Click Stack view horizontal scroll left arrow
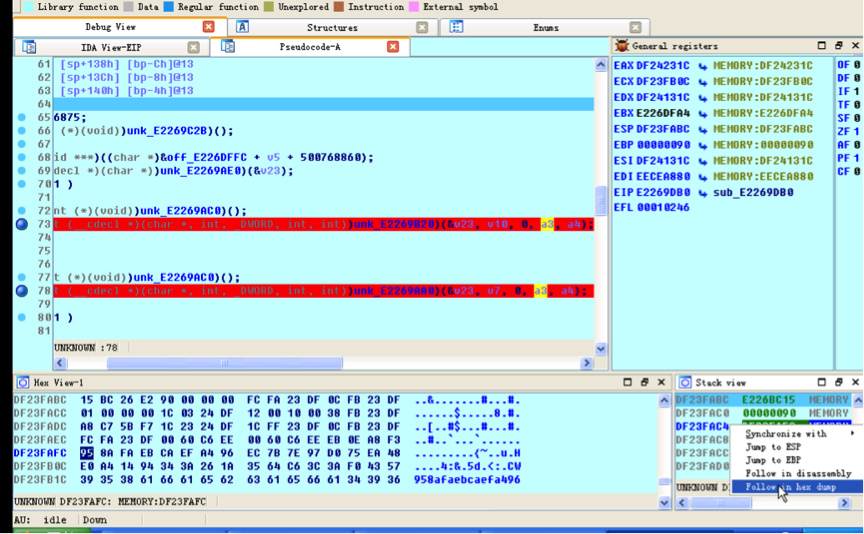This screenshot has width=864, height=534. [683, 503]
